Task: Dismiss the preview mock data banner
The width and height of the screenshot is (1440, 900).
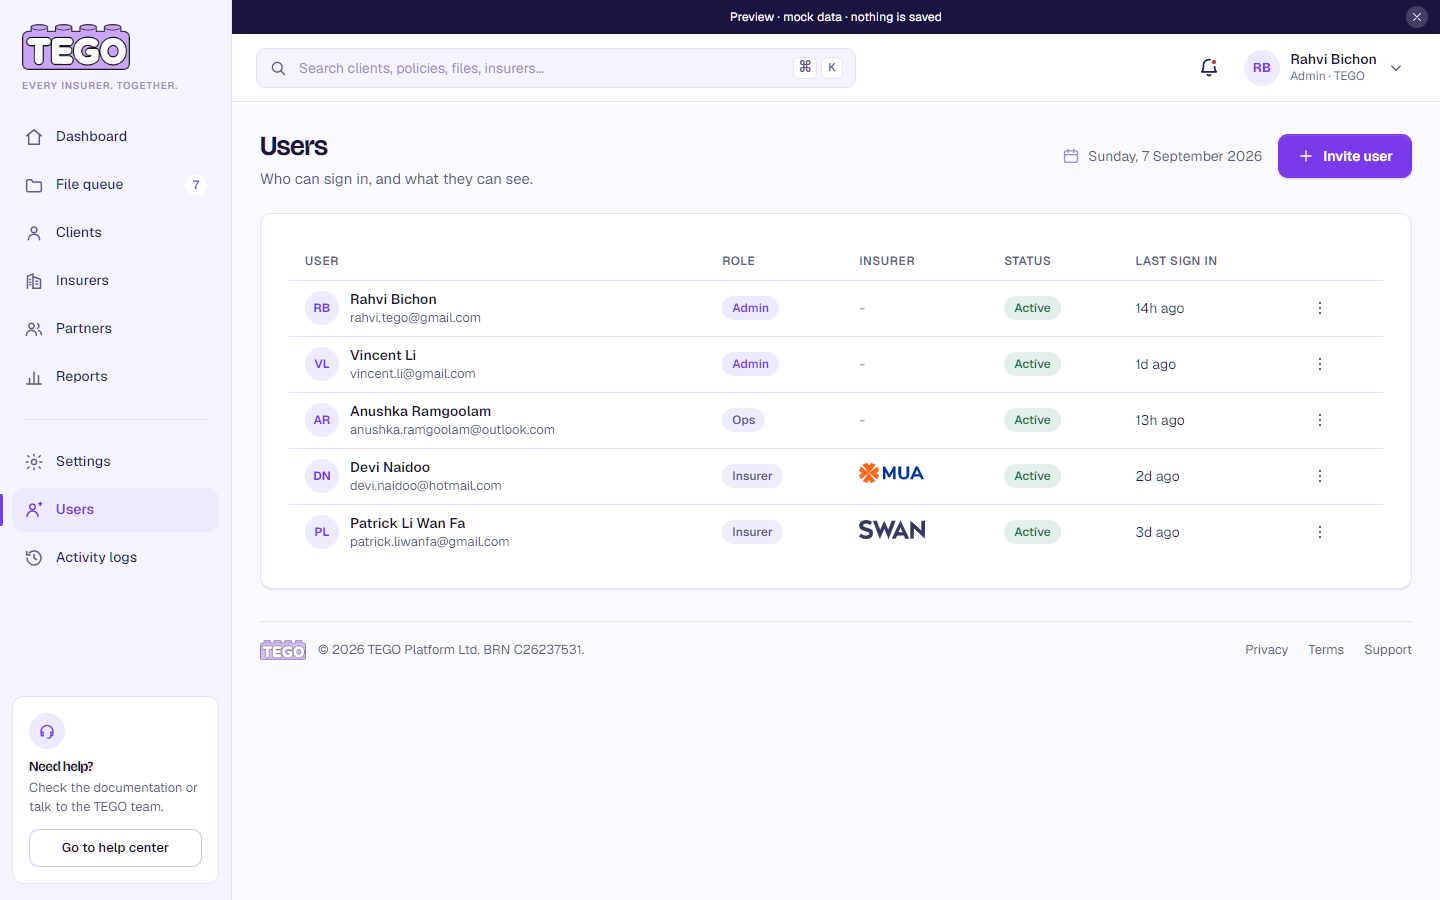Action: [x=1417, y=17]
